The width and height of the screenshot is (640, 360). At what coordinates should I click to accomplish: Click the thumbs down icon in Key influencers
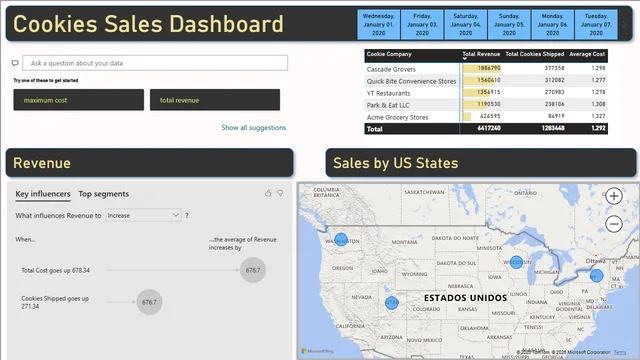point(280,193)
